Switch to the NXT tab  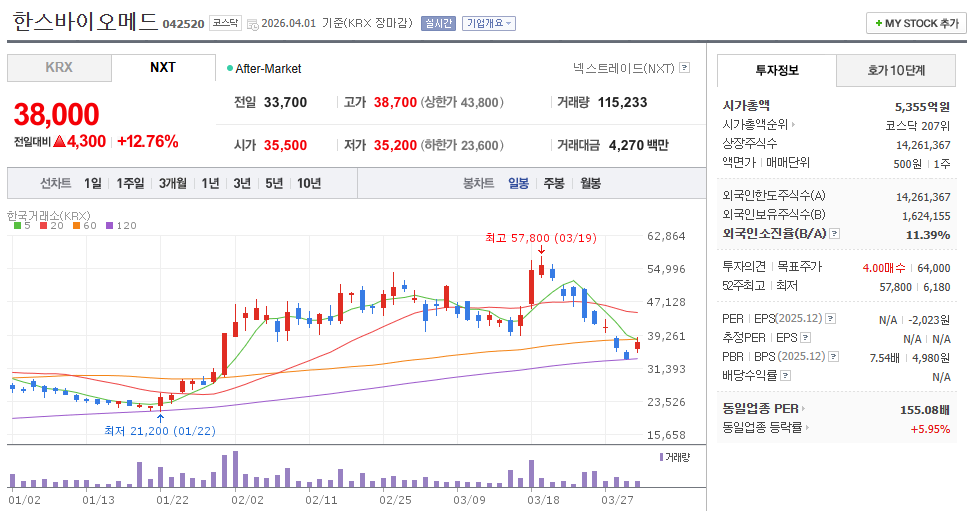[x=163, y=68]
